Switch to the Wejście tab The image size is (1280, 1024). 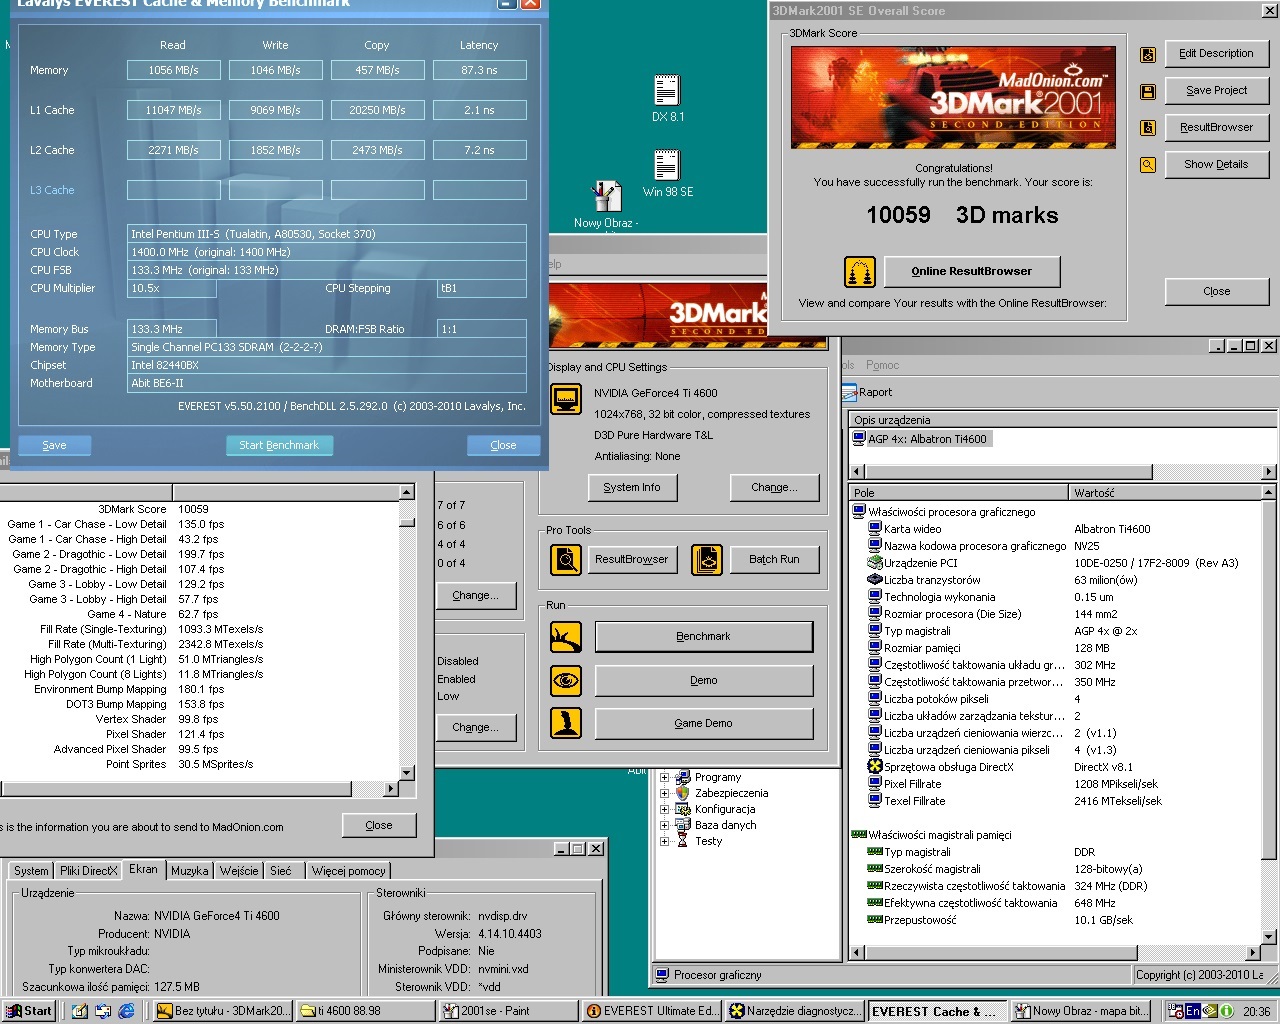click(x=239, y=871)
